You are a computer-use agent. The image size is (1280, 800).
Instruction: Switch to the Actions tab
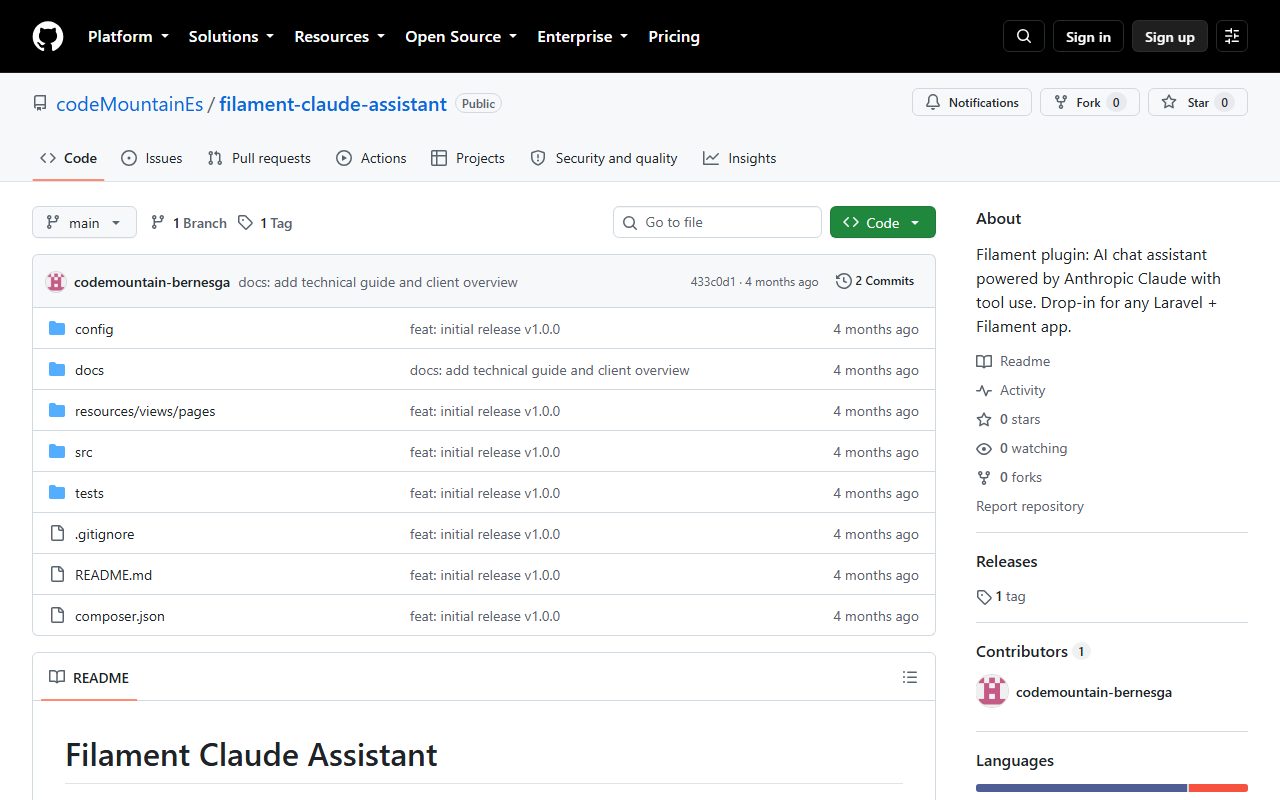pyautogui.click(x=371, y=158)
